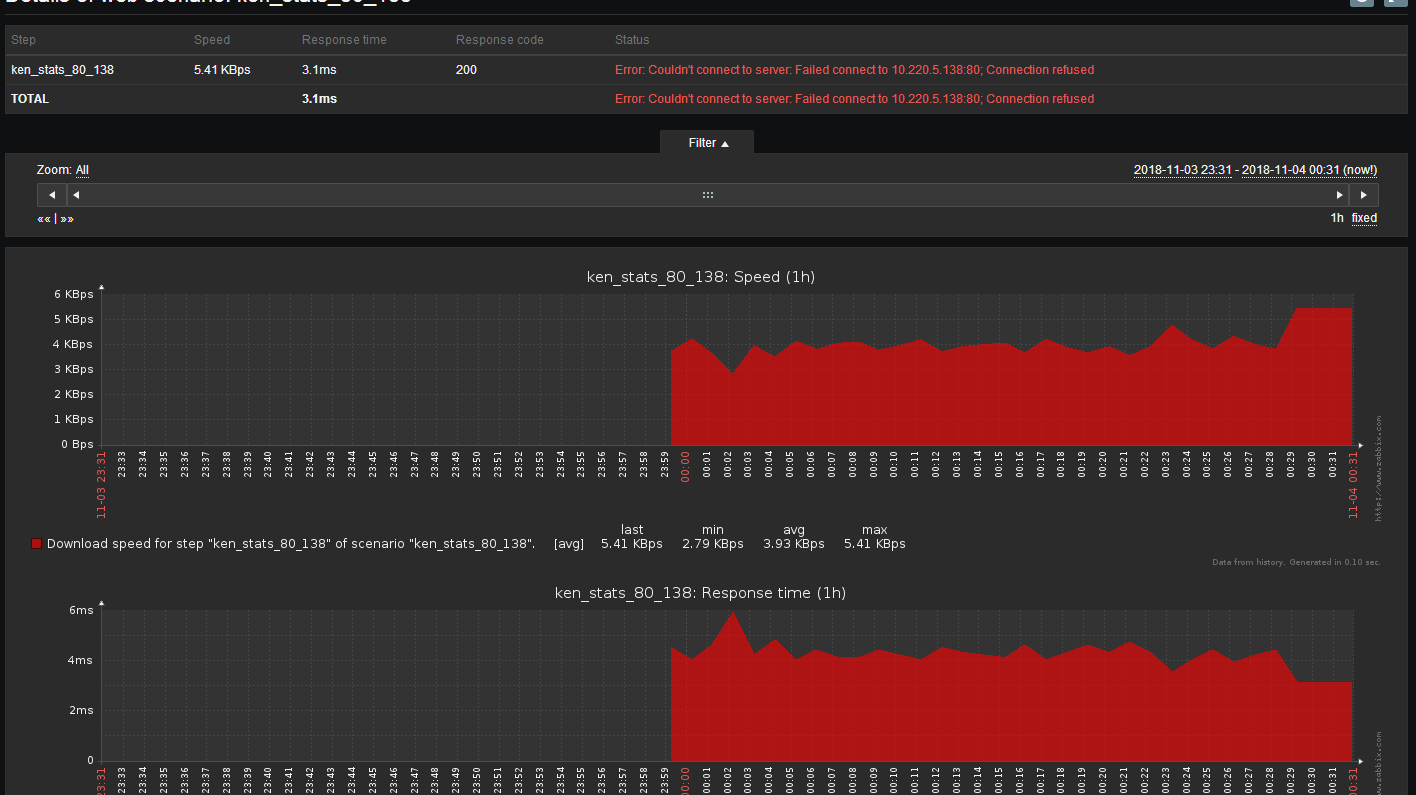Click the outer right arrow of time scrollbar
This screenshot has width=1416, height=795.
coord(1363,195)
